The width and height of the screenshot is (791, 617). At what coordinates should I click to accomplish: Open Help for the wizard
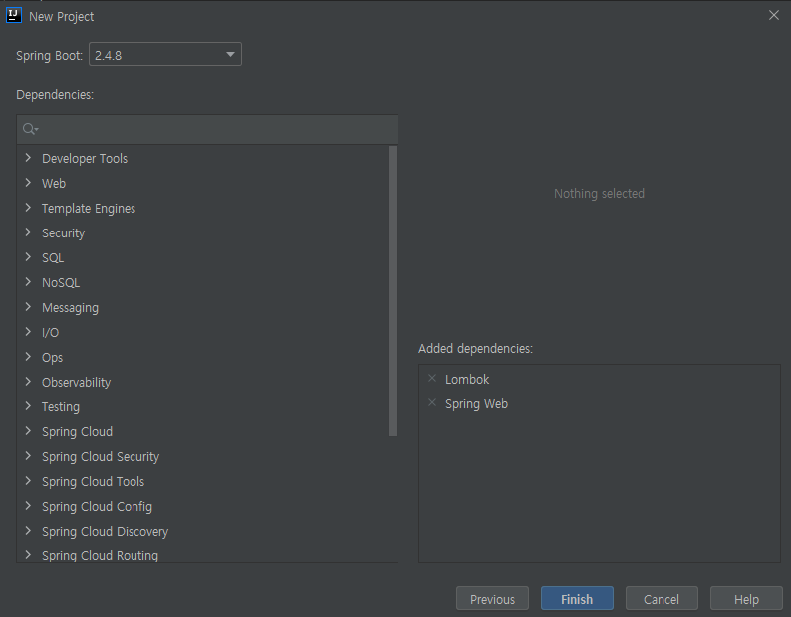tap(746, 599)
